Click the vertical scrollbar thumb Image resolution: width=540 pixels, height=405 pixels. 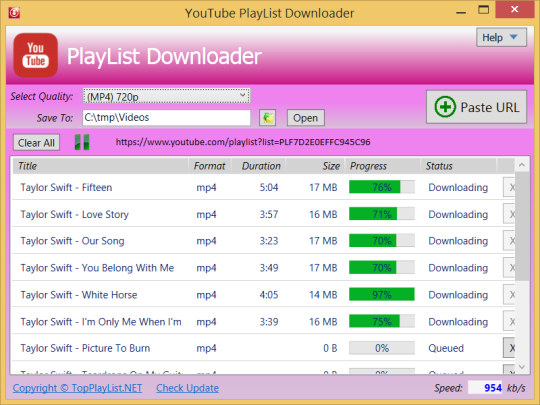pyautogui.click(x=522, y=226)
